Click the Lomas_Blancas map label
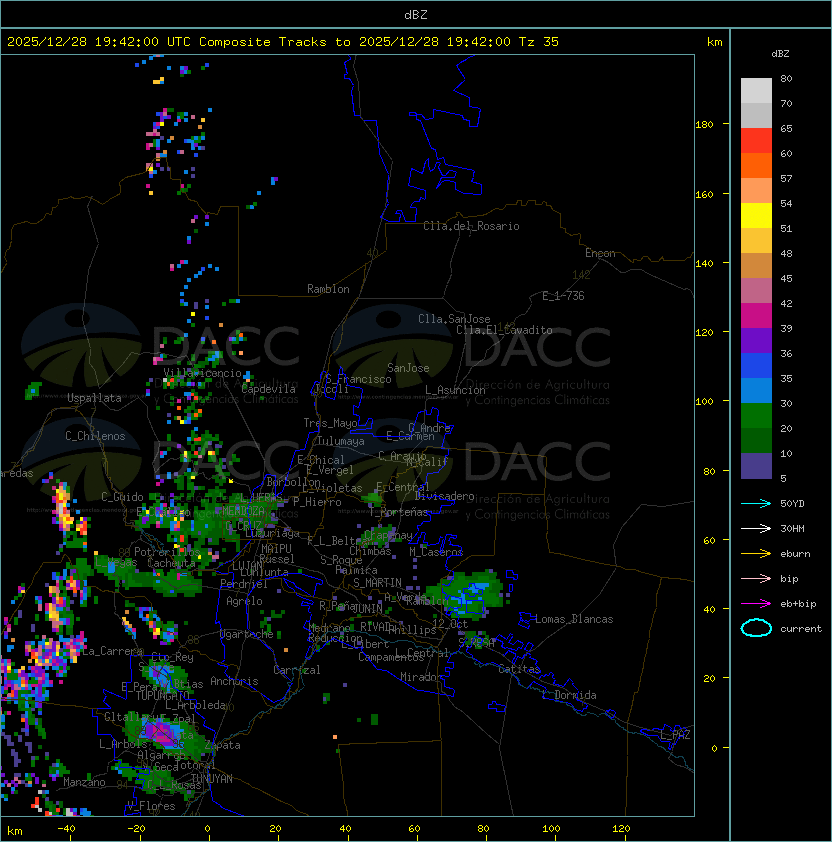This screenshot has height=842, width=832. coord(574,619)
